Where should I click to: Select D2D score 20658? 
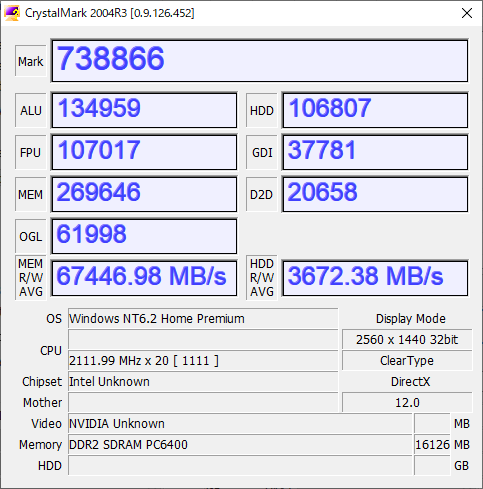[375, 194]
